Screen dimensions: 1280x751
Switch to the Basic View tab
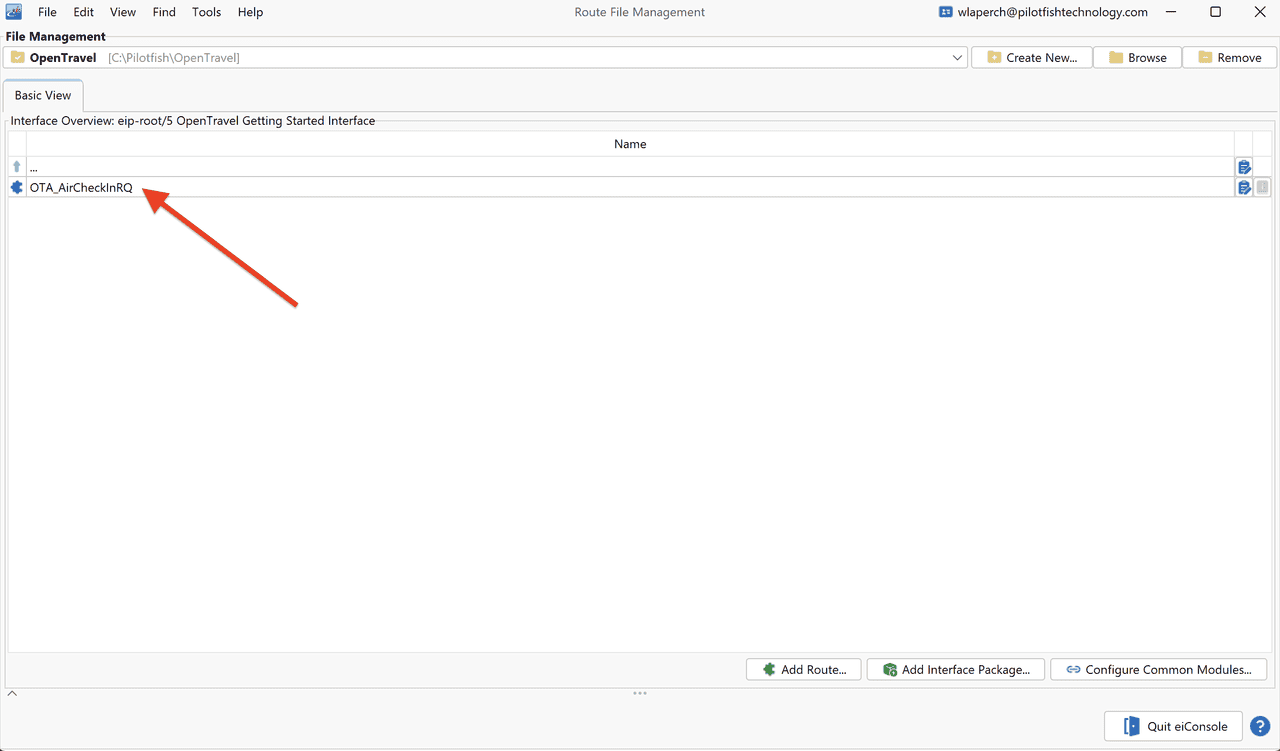coord(43,95)
